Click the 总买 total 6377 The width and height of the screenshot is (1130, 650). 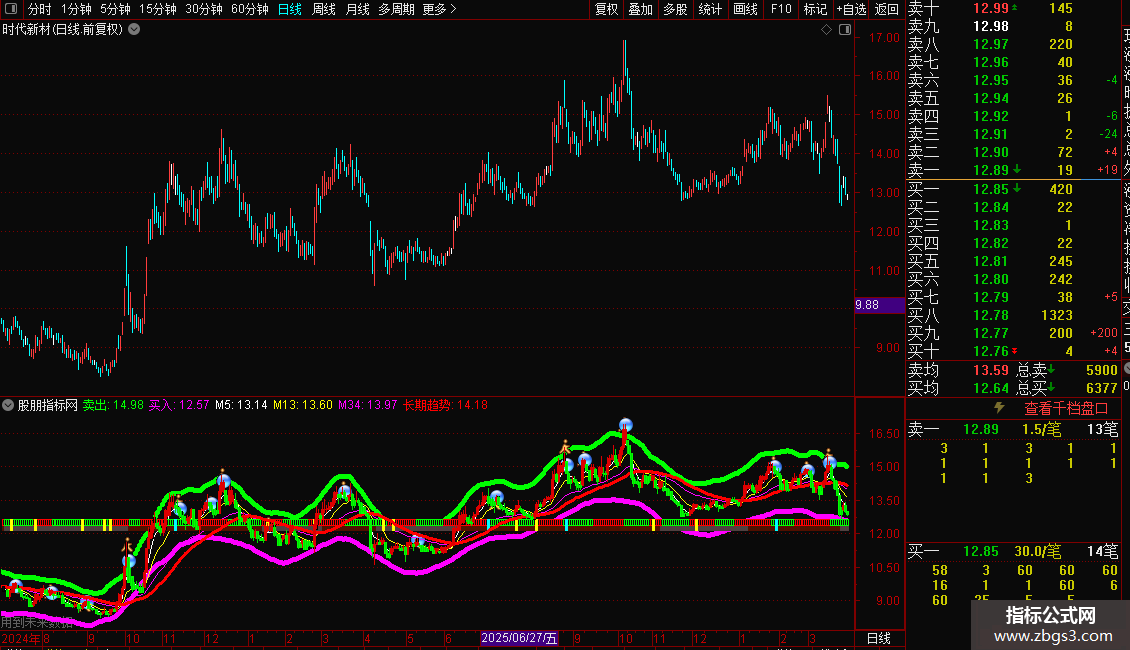1101,388
